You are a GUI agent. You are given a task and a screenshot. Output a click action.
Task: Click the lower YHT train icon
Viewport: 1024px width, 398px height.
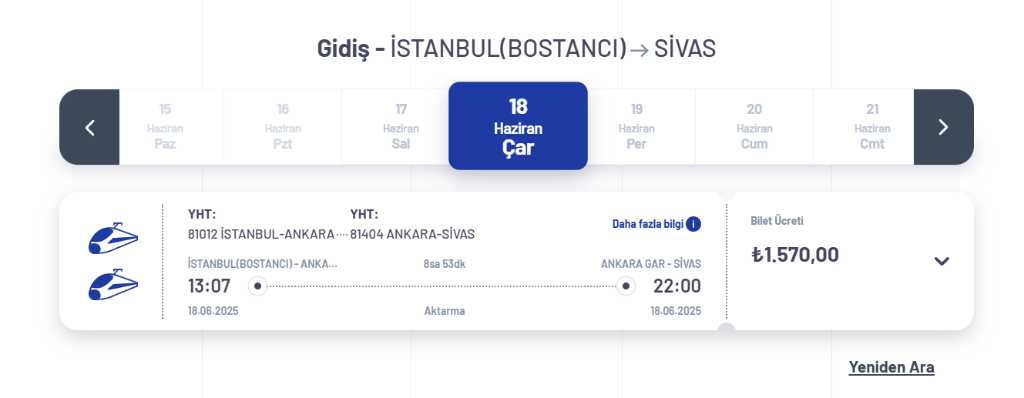coord(113,284)
